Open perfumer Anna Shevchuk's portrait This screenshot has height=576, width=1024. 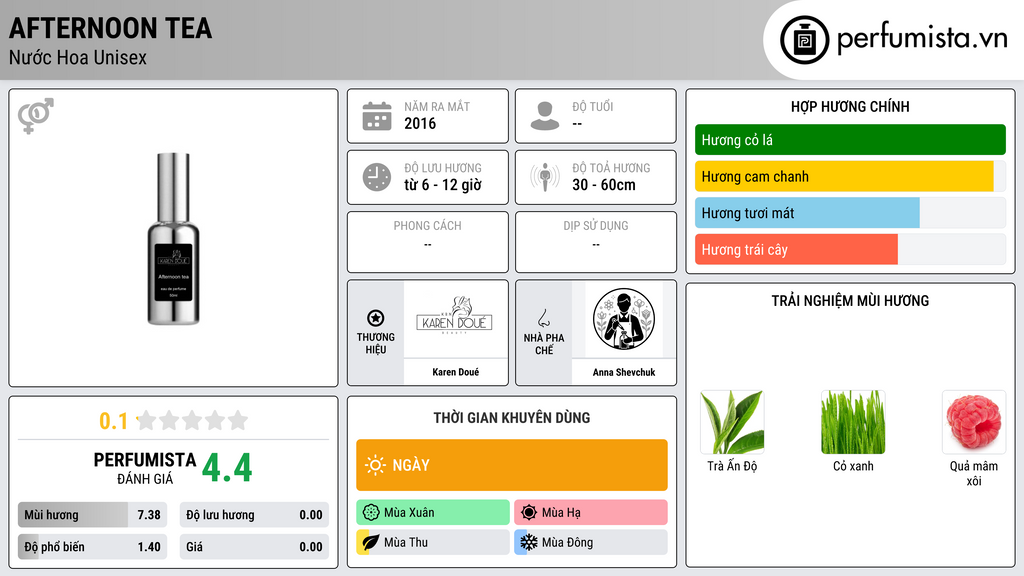pyautogui.click(x=624, y=319)
